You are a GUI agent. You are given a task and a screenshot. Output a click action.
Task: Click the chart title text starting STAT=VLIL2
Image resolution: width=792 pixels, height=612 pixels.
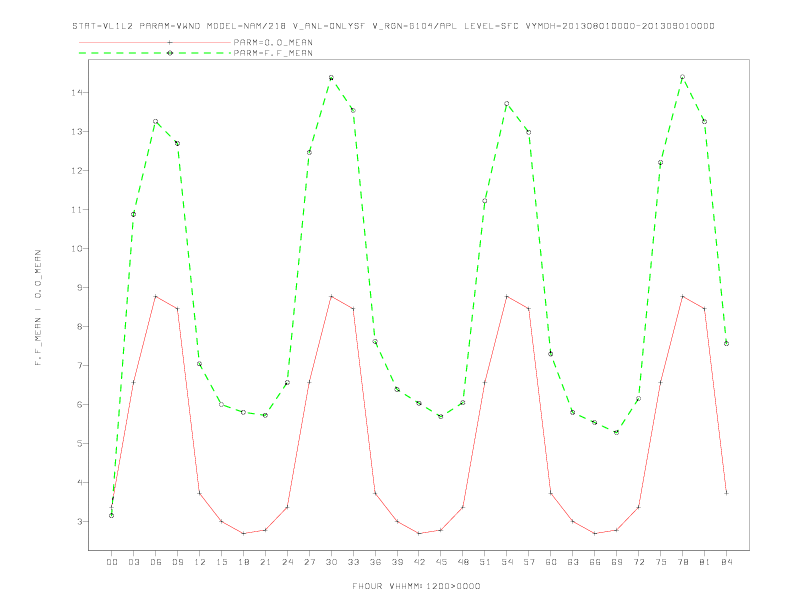point(393,26)
